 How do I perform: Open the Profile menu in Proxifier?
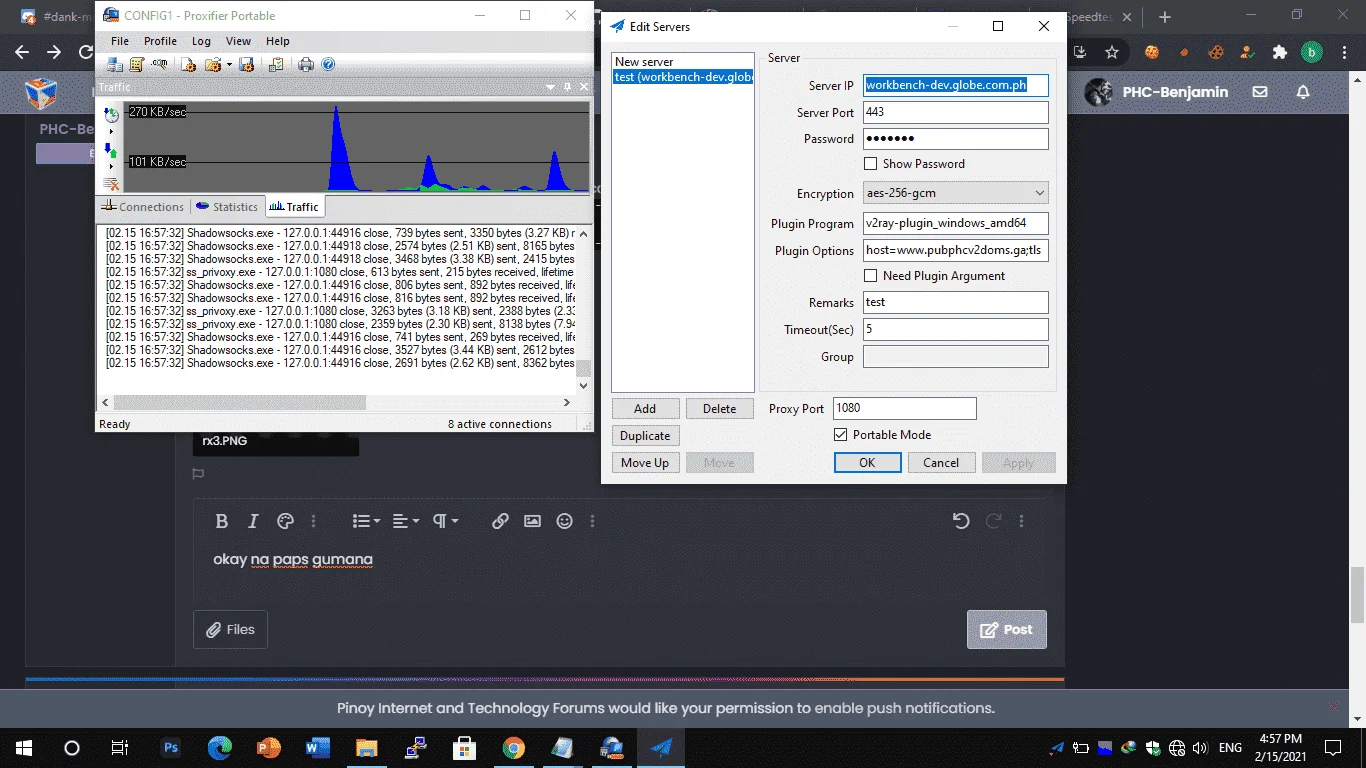160,41
